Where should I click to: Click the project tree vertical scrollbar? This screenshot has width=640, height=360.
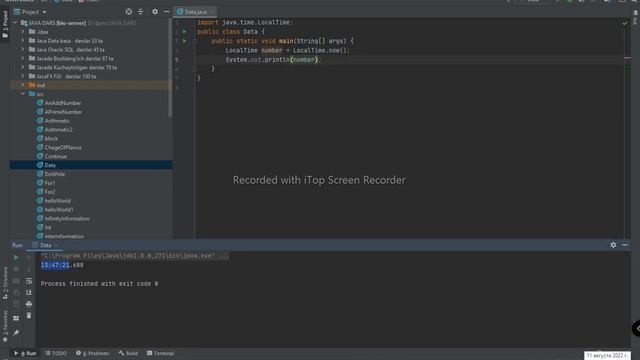tap(170, 68)
